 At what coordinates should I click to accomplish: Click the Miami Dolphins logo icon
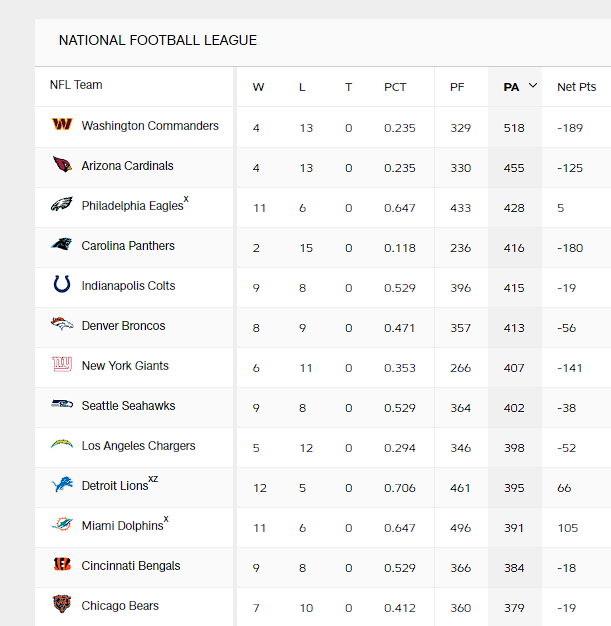[62, 526]
